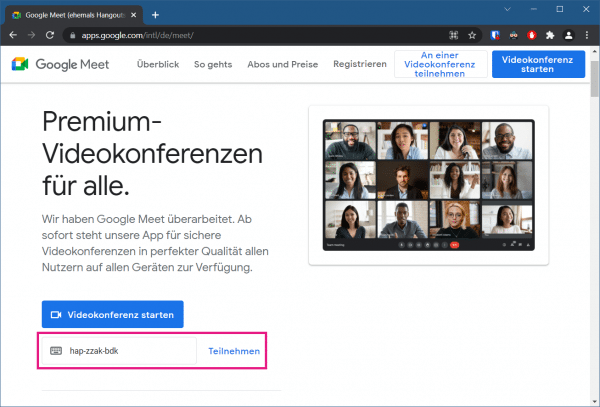600x407 pixels.
Task: Open the Extensions puzzle piece menu
Action: (x=550, y=35)
